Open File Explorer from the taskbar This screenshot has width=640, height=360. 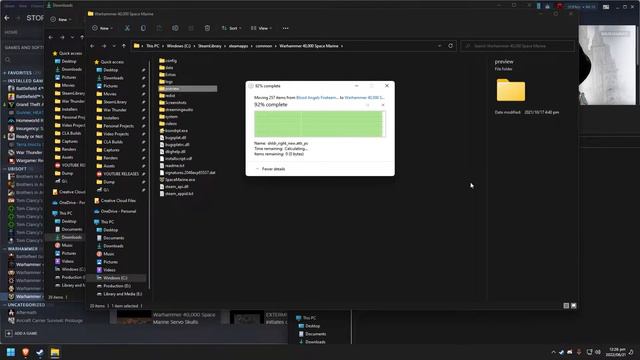click(55, 352)
